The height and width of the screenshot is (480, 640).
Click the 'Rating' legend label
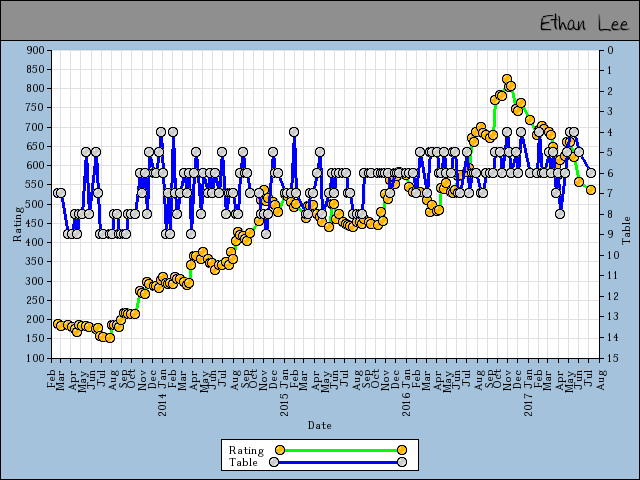pos(246,450)
